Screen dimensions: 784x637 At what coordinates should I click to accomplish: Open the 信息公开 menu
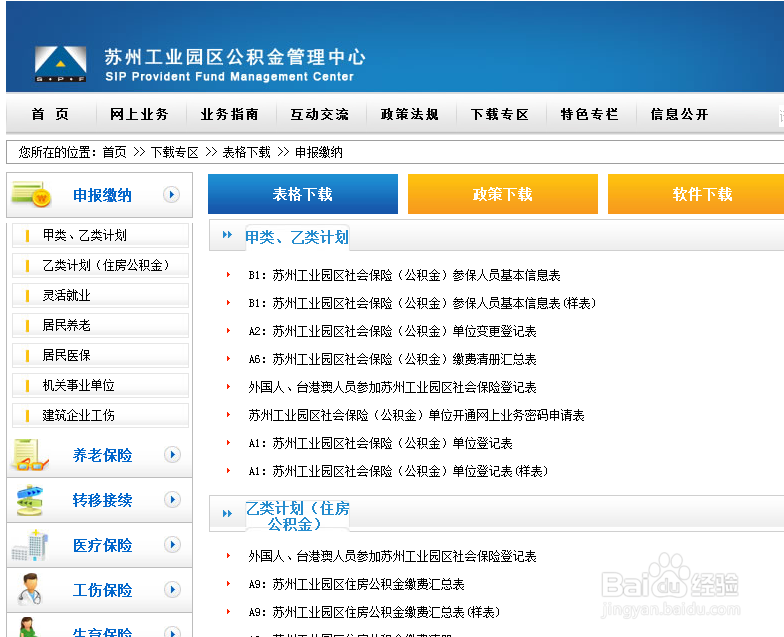[x=680, y=114]
